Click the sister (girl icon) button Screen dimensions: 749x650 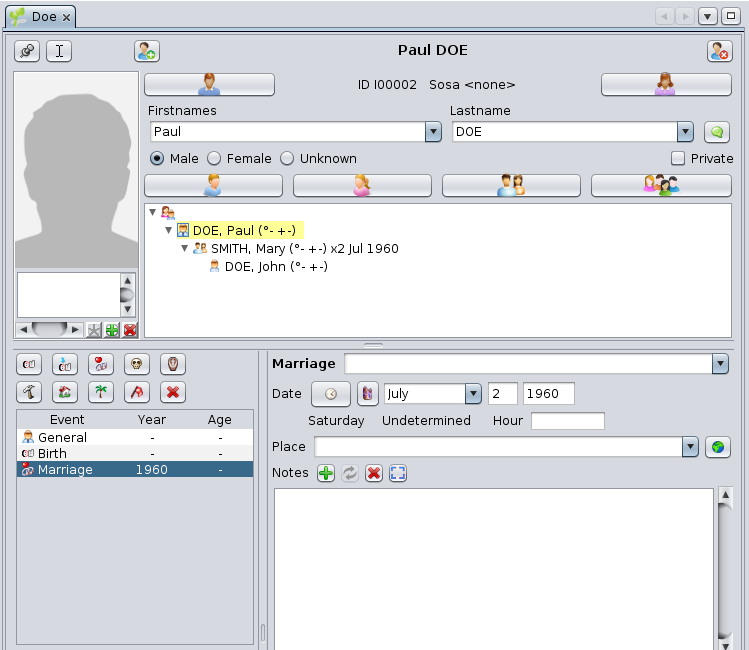(362, 185)
